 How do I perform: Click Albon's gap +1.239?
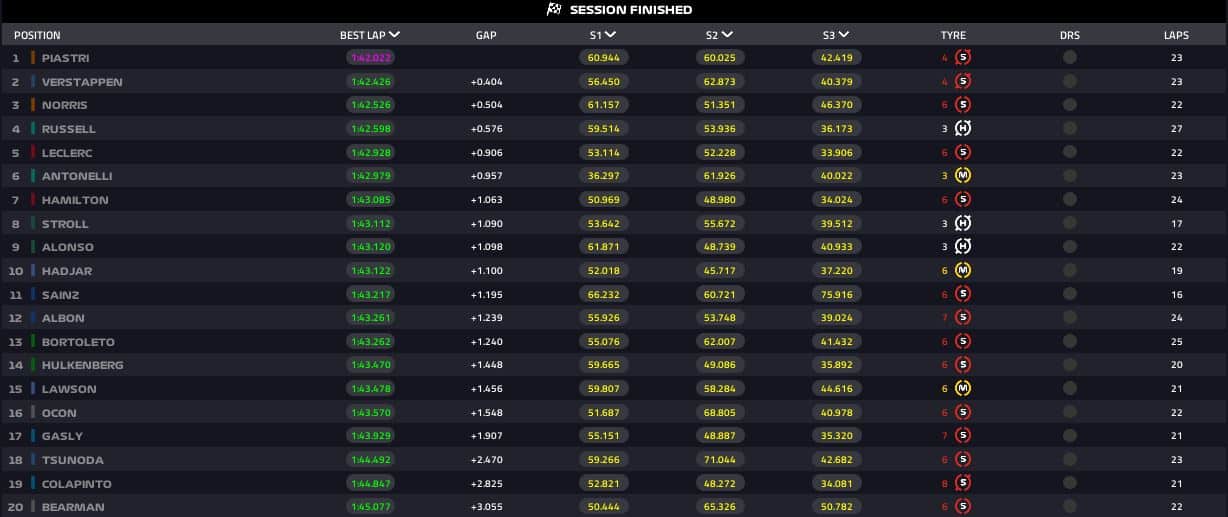pyautogui.click(x=486, y=318)
